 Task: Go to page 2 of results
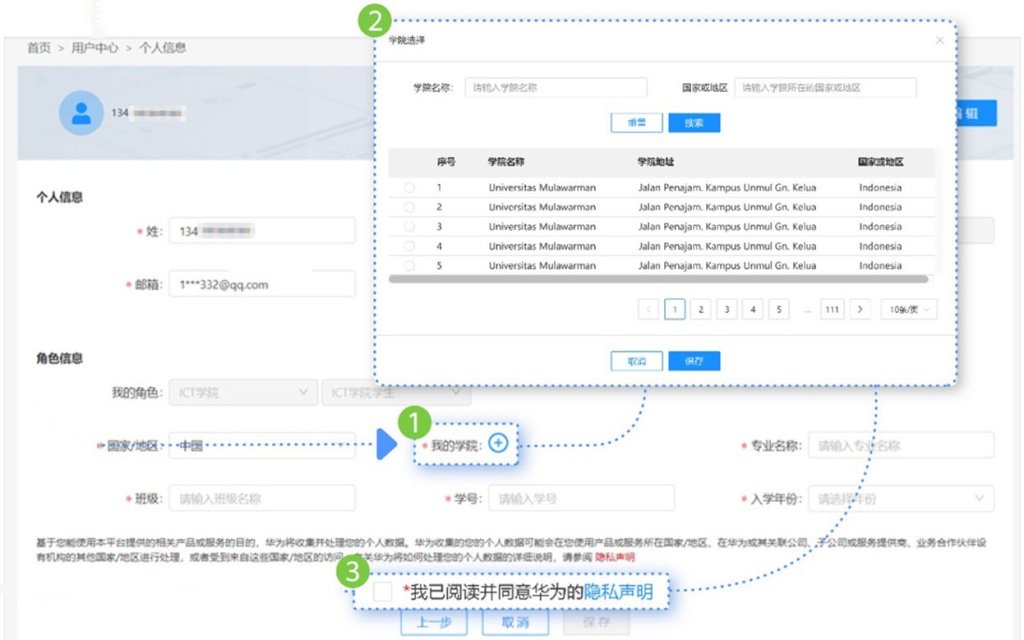click(x=701, y=310)
